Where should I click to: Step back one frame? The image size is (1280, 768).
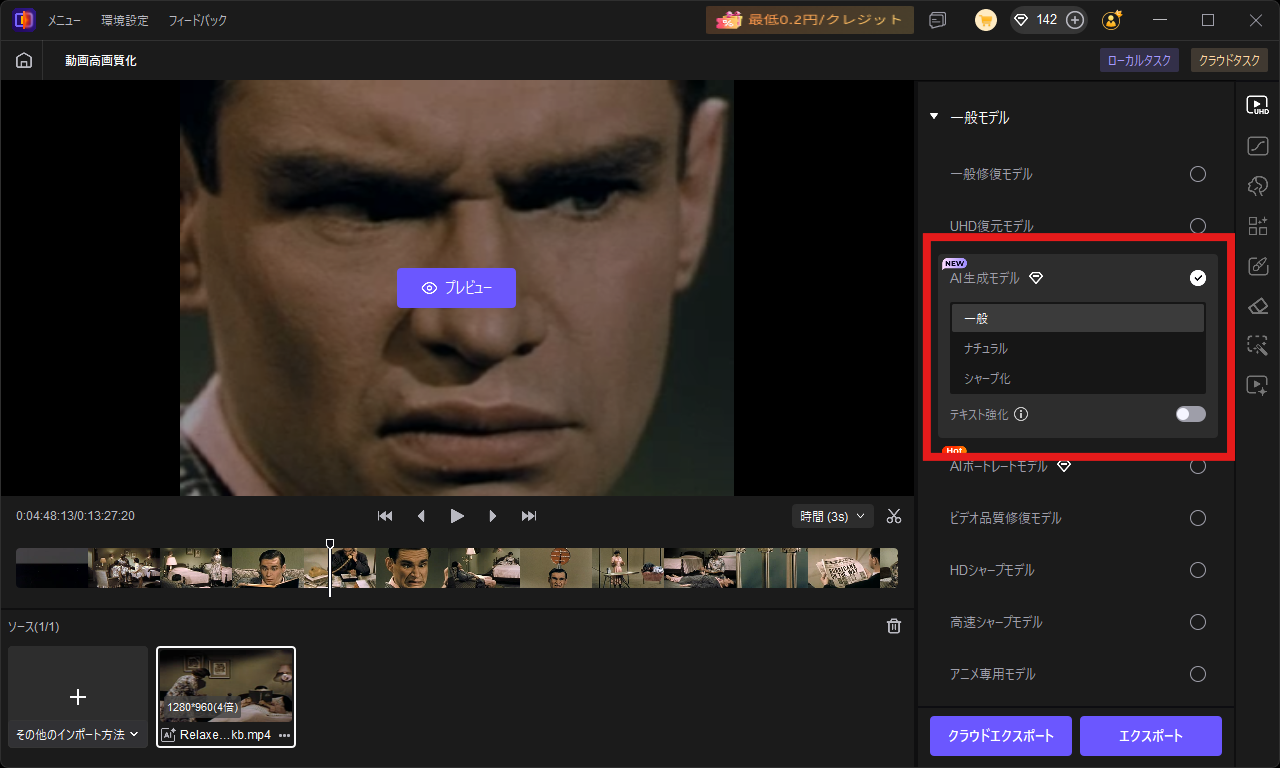tap(421, 516)
